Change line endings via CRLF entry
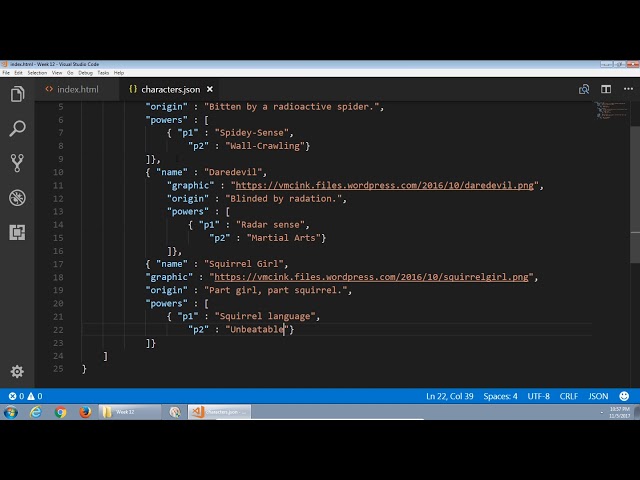 point(569,396)
